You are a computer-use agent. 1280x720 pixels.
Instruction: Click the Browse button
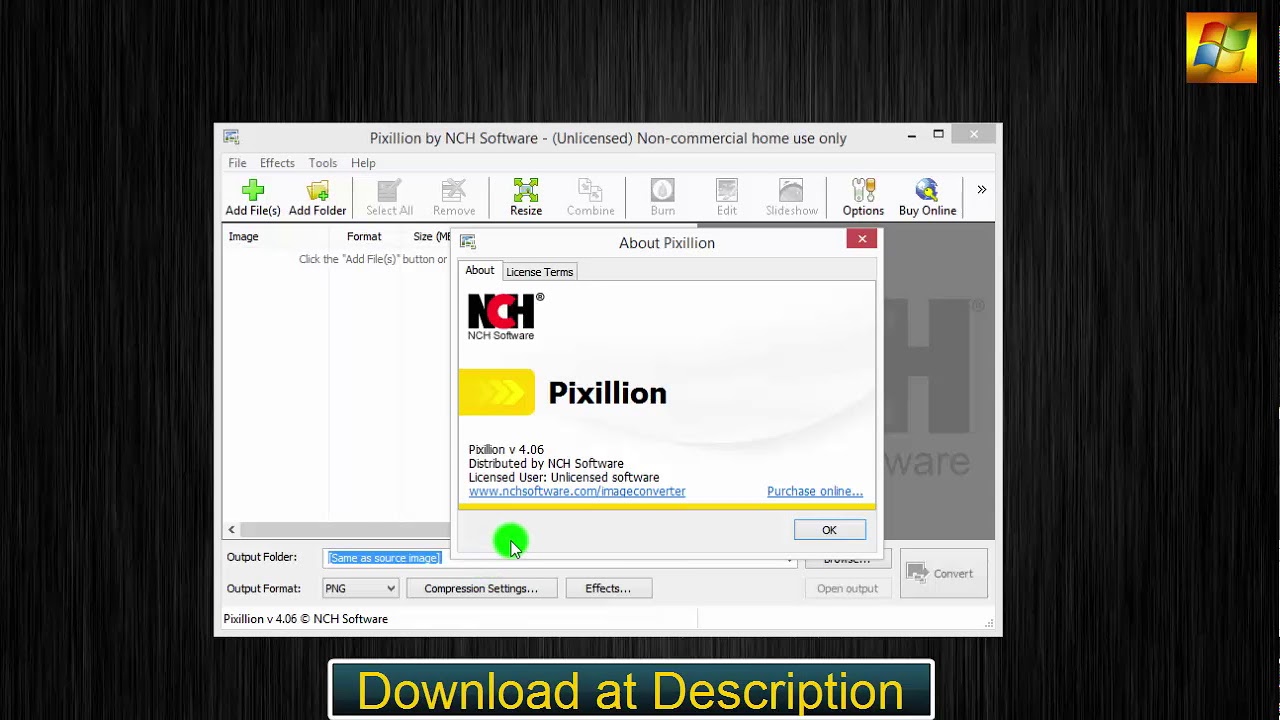point(846,560)
